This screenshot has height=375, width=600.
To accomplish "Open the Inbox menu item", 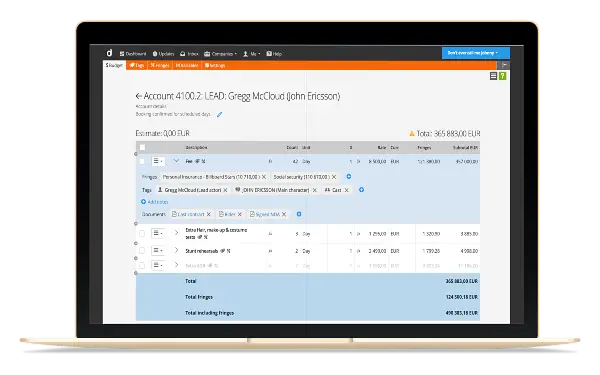I will pyautogui.click(x=189, y=54).
